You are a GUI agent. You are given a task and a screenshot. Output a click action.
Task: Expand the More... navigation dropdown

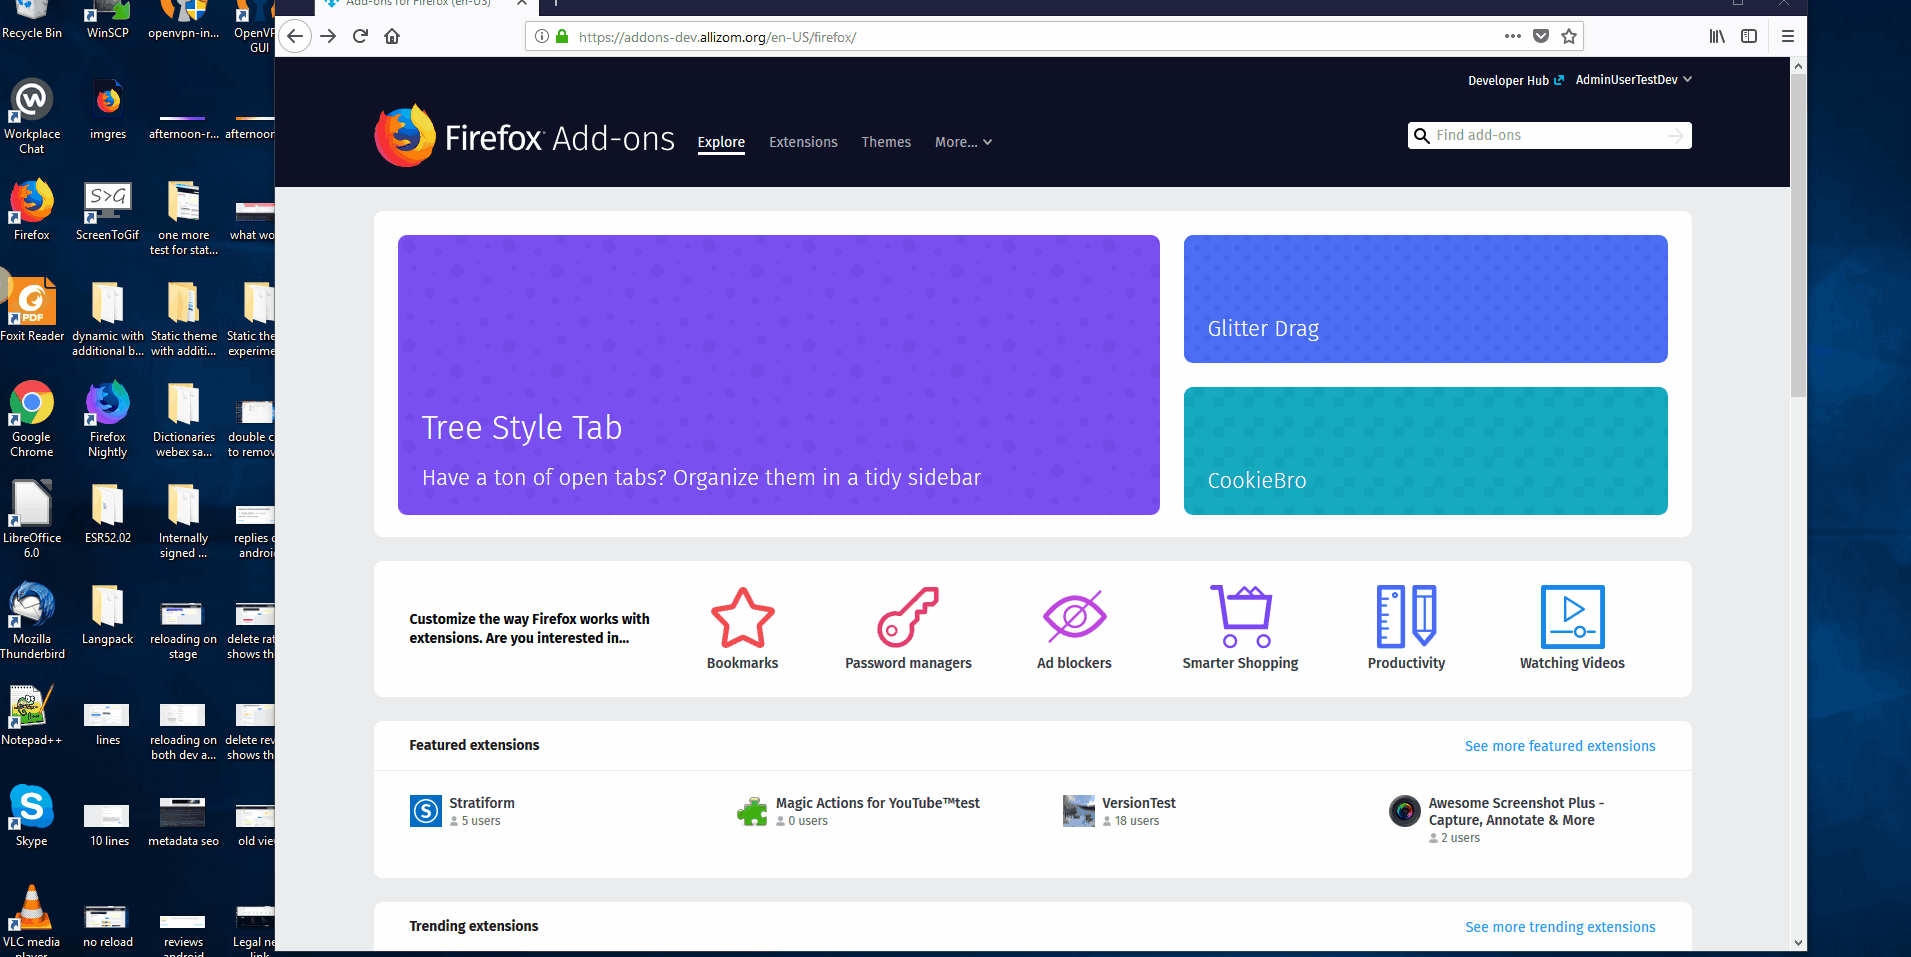coord(963,142)
